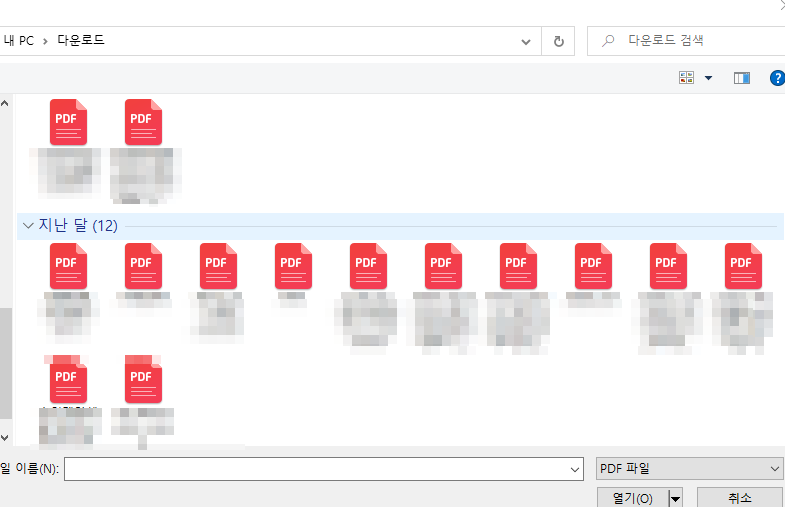Open help with the blue question mark
This screenshot has width=785, height=507.
777,78
